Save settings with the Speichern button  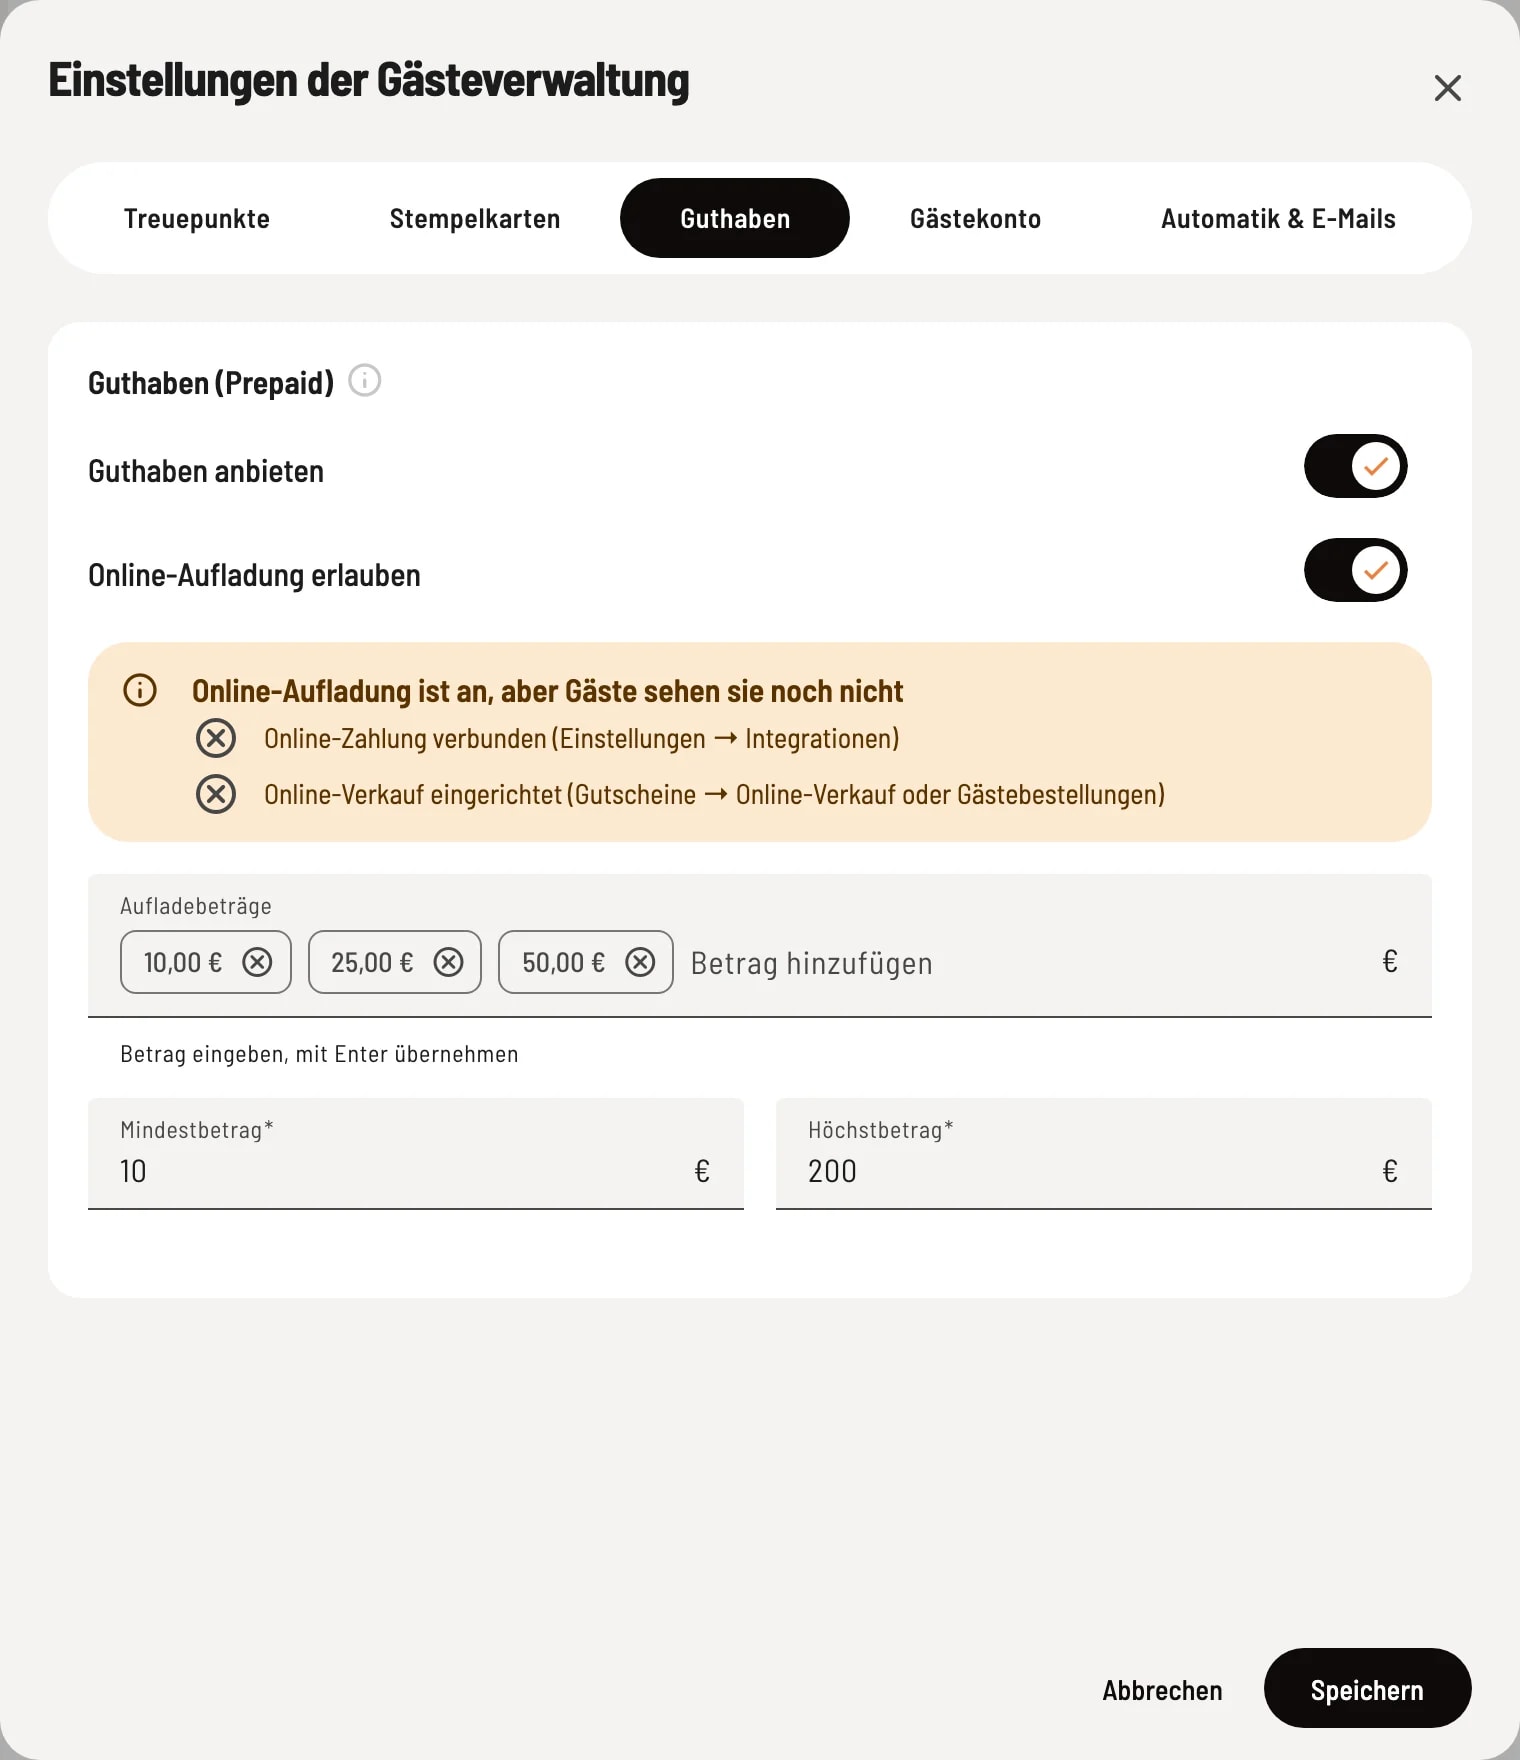click(x=1367, y=1689)
